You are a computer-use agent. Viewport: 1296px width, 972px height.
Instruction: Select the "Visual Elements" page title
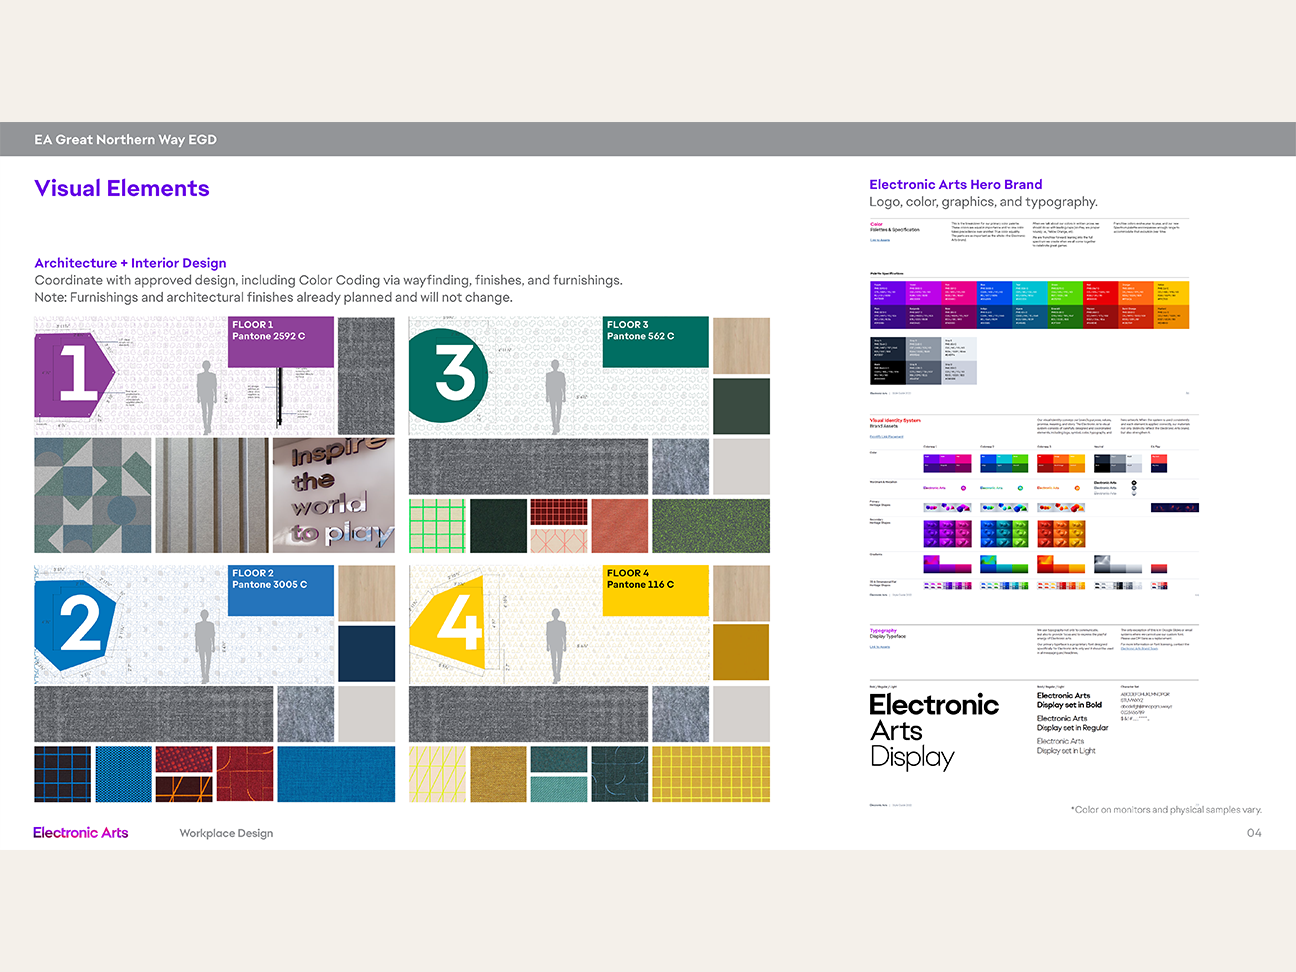(x=122, y=188)
